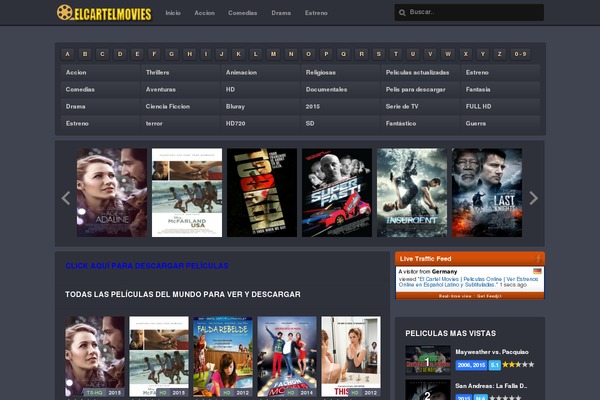The height and width of the screenshot is (400, 600).
Task: Open the Tokarev carousel poster
Action: (262, 193)
